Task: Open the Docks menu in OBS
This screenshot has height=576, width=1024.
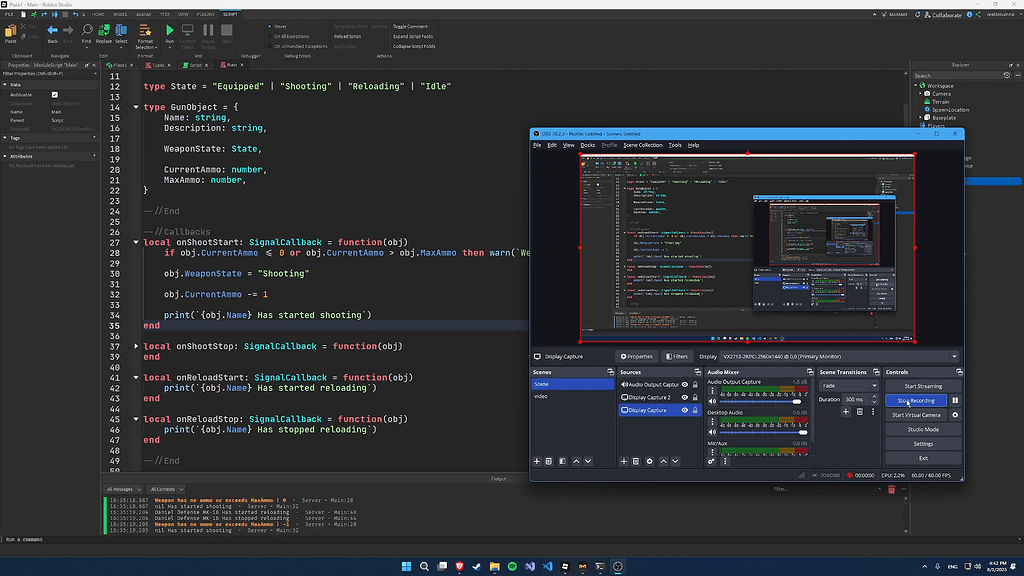Action: (x=589, y=145)
